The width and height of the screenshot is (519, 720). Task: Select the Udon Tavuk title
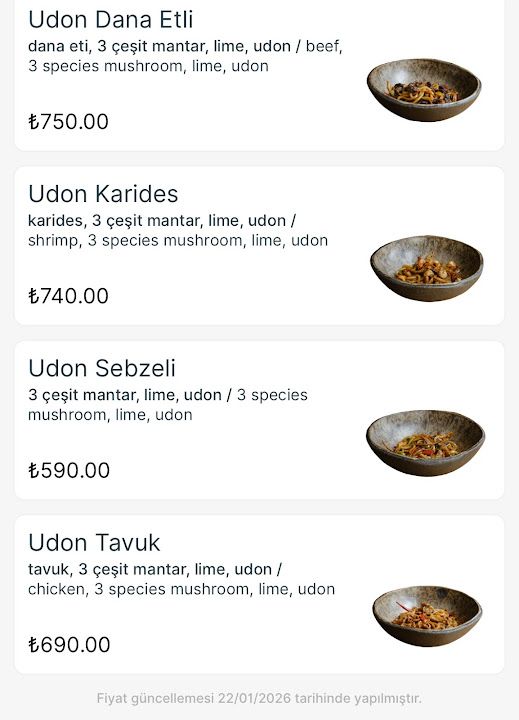coord(94,543)
